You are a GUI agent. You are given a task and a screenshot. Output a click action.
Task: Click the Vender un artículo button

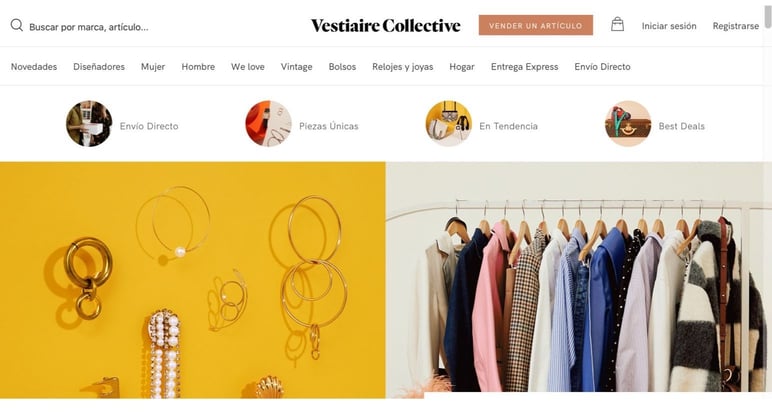point(536,25)
